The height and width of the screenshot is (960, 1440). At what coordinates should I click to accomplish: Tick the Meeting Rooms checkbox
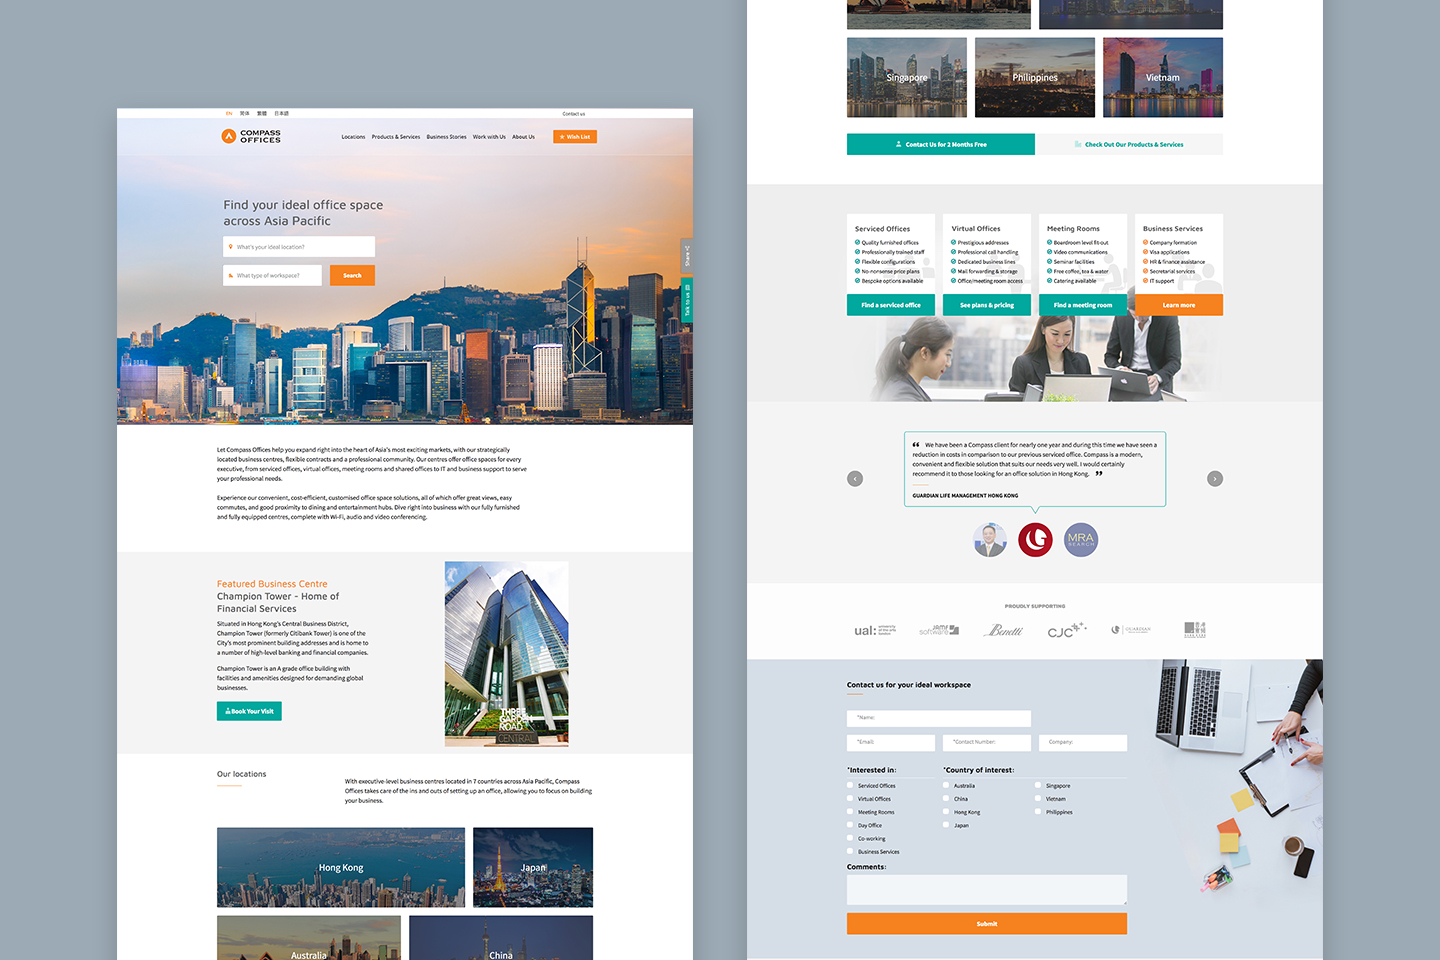pos(850,812)
